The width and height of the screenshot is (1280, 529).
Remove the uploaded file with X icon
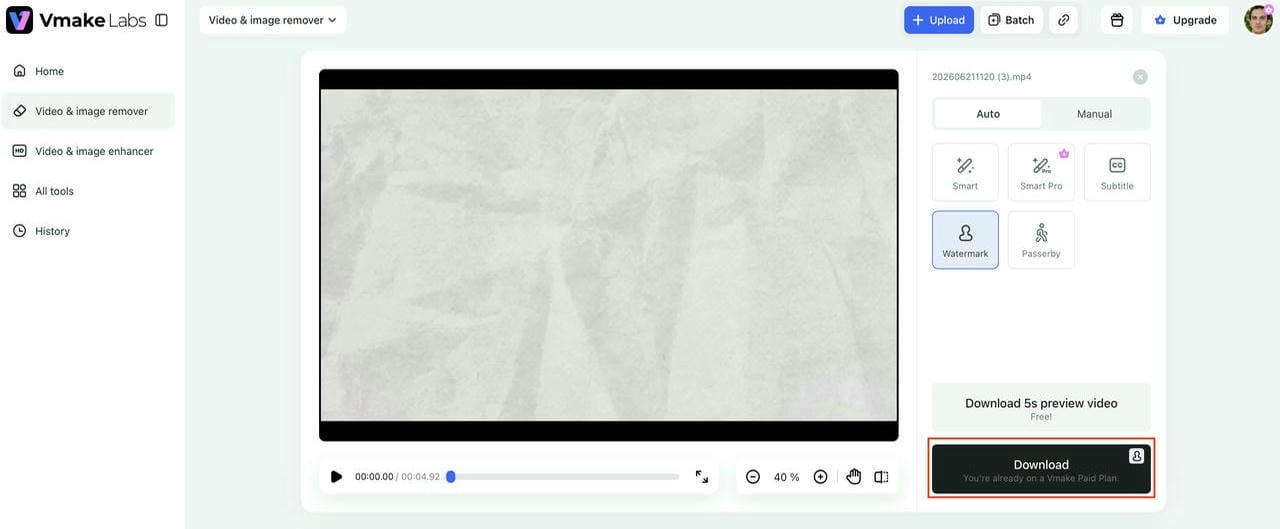(1140, 77)
